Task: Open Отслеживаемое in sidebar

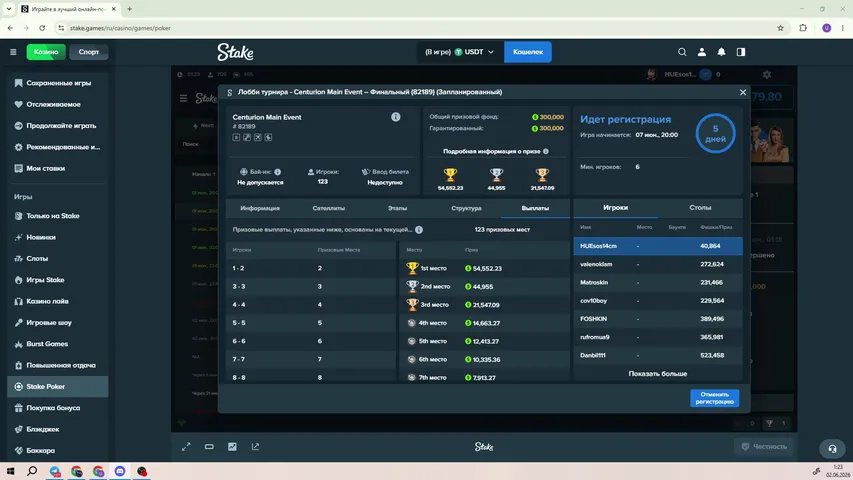Action: (x=58, y=104)
